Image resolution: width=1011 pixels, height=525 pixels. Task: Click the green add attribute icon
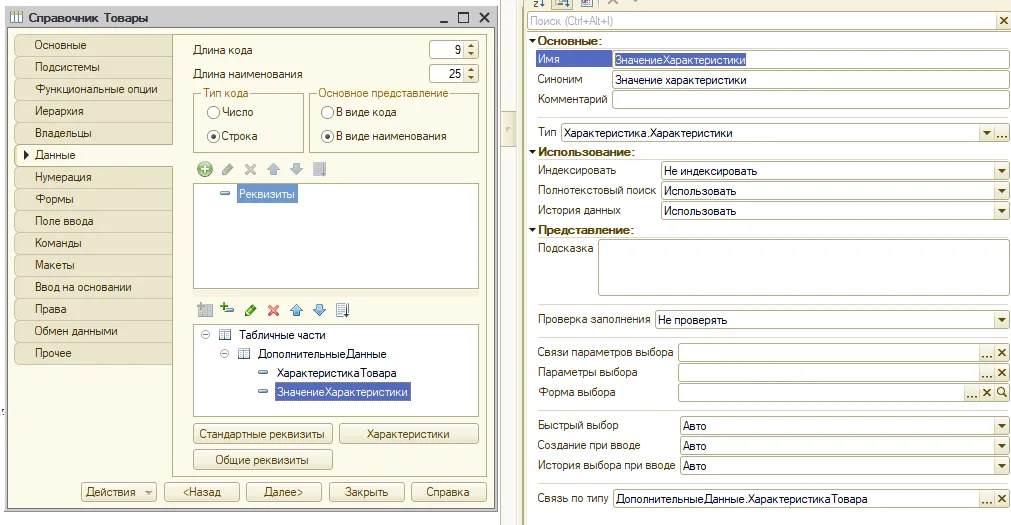pos(205,169)
